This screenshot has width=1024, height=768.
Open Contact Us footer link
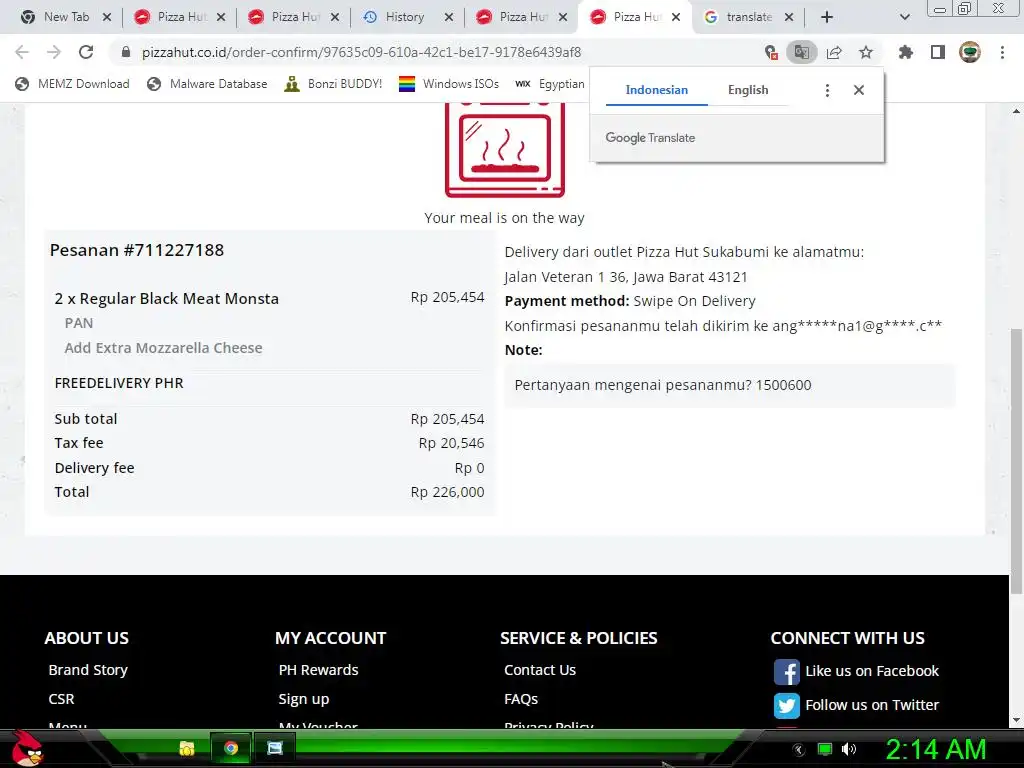540,670
